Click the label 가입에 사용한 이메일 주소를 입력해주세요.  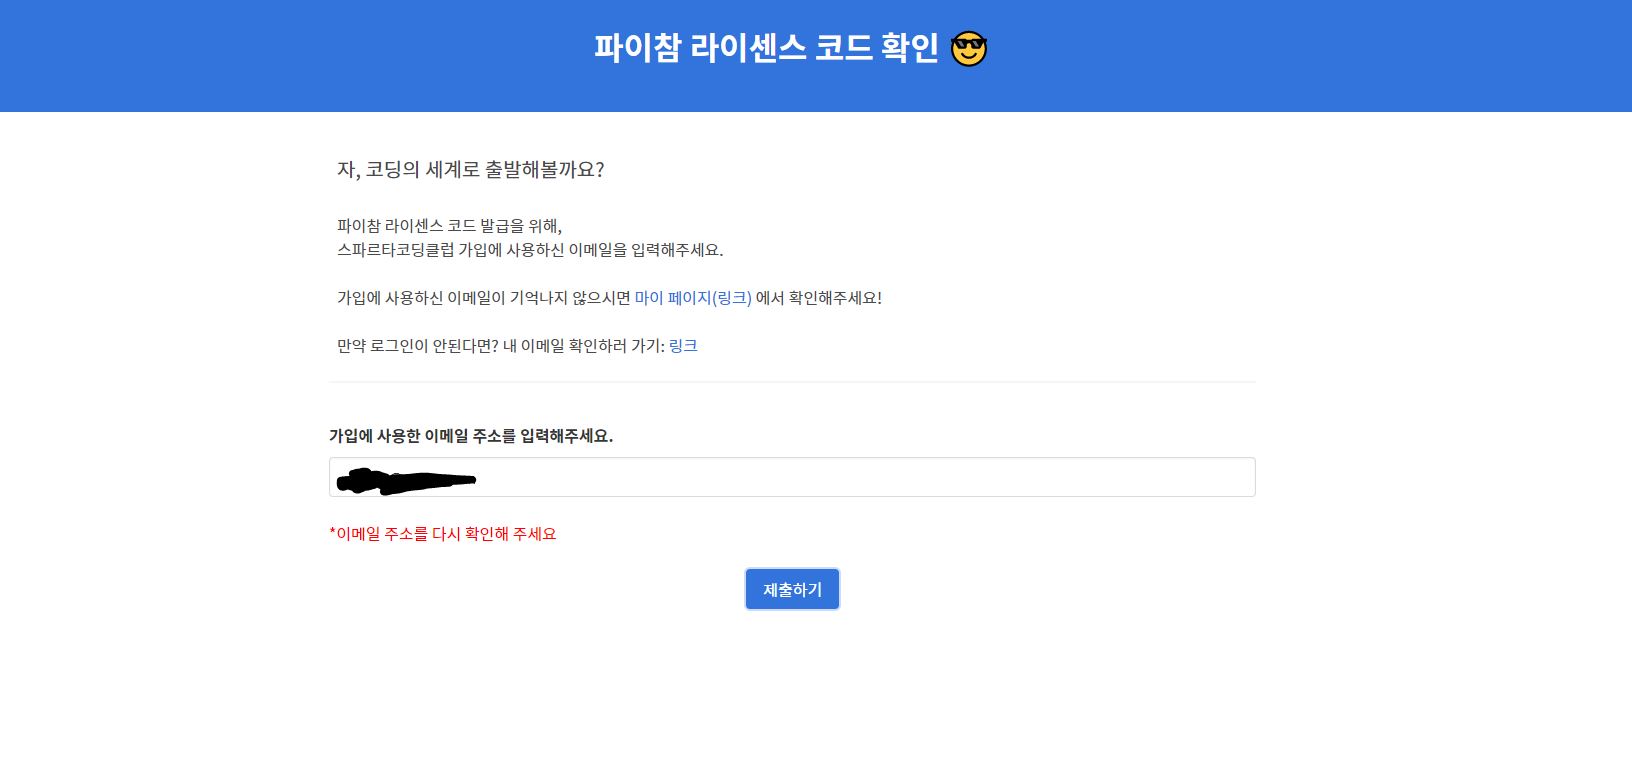point(471,436)
